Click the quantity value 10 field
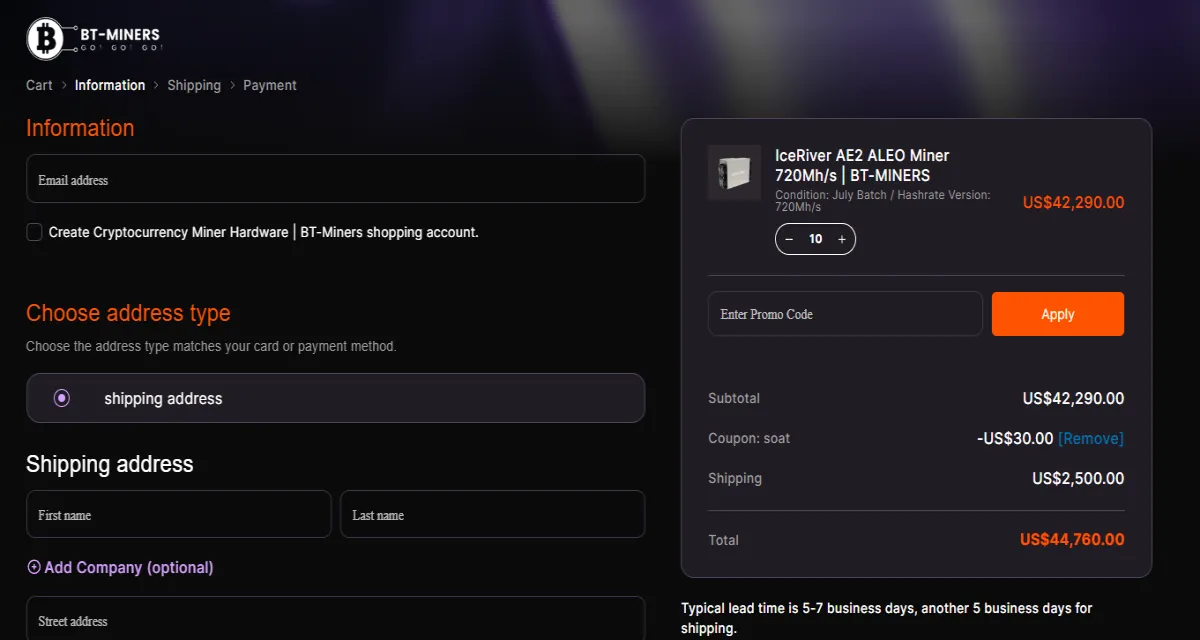This screenshot has height=640, width=1200. (815, 239)
